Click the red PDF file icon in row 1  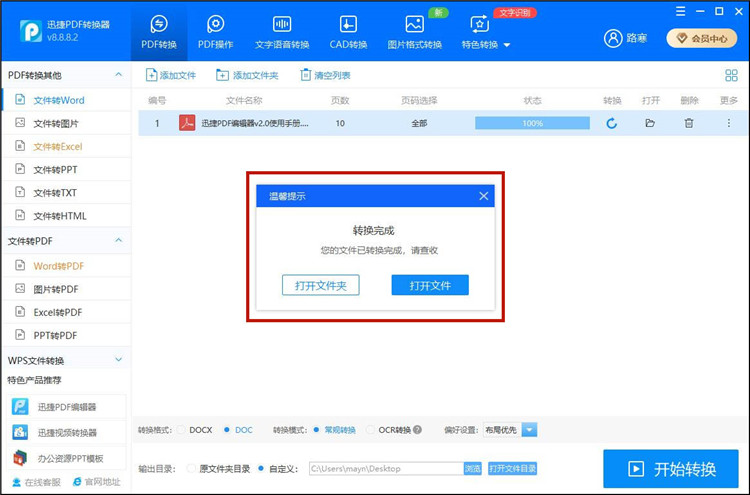point(187,123)
